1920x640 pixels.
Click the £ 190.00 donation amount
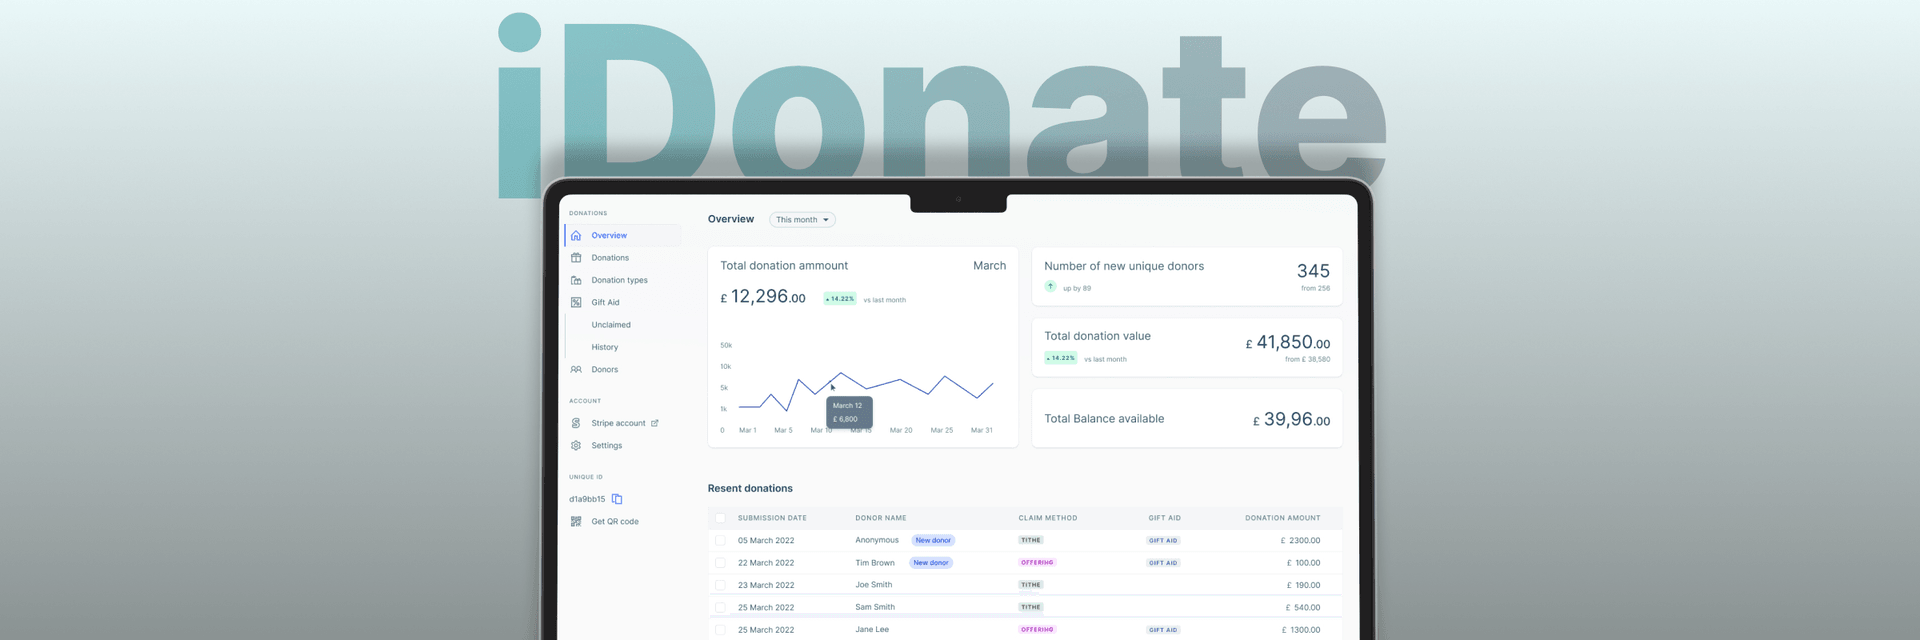(x=1303, y=585)
